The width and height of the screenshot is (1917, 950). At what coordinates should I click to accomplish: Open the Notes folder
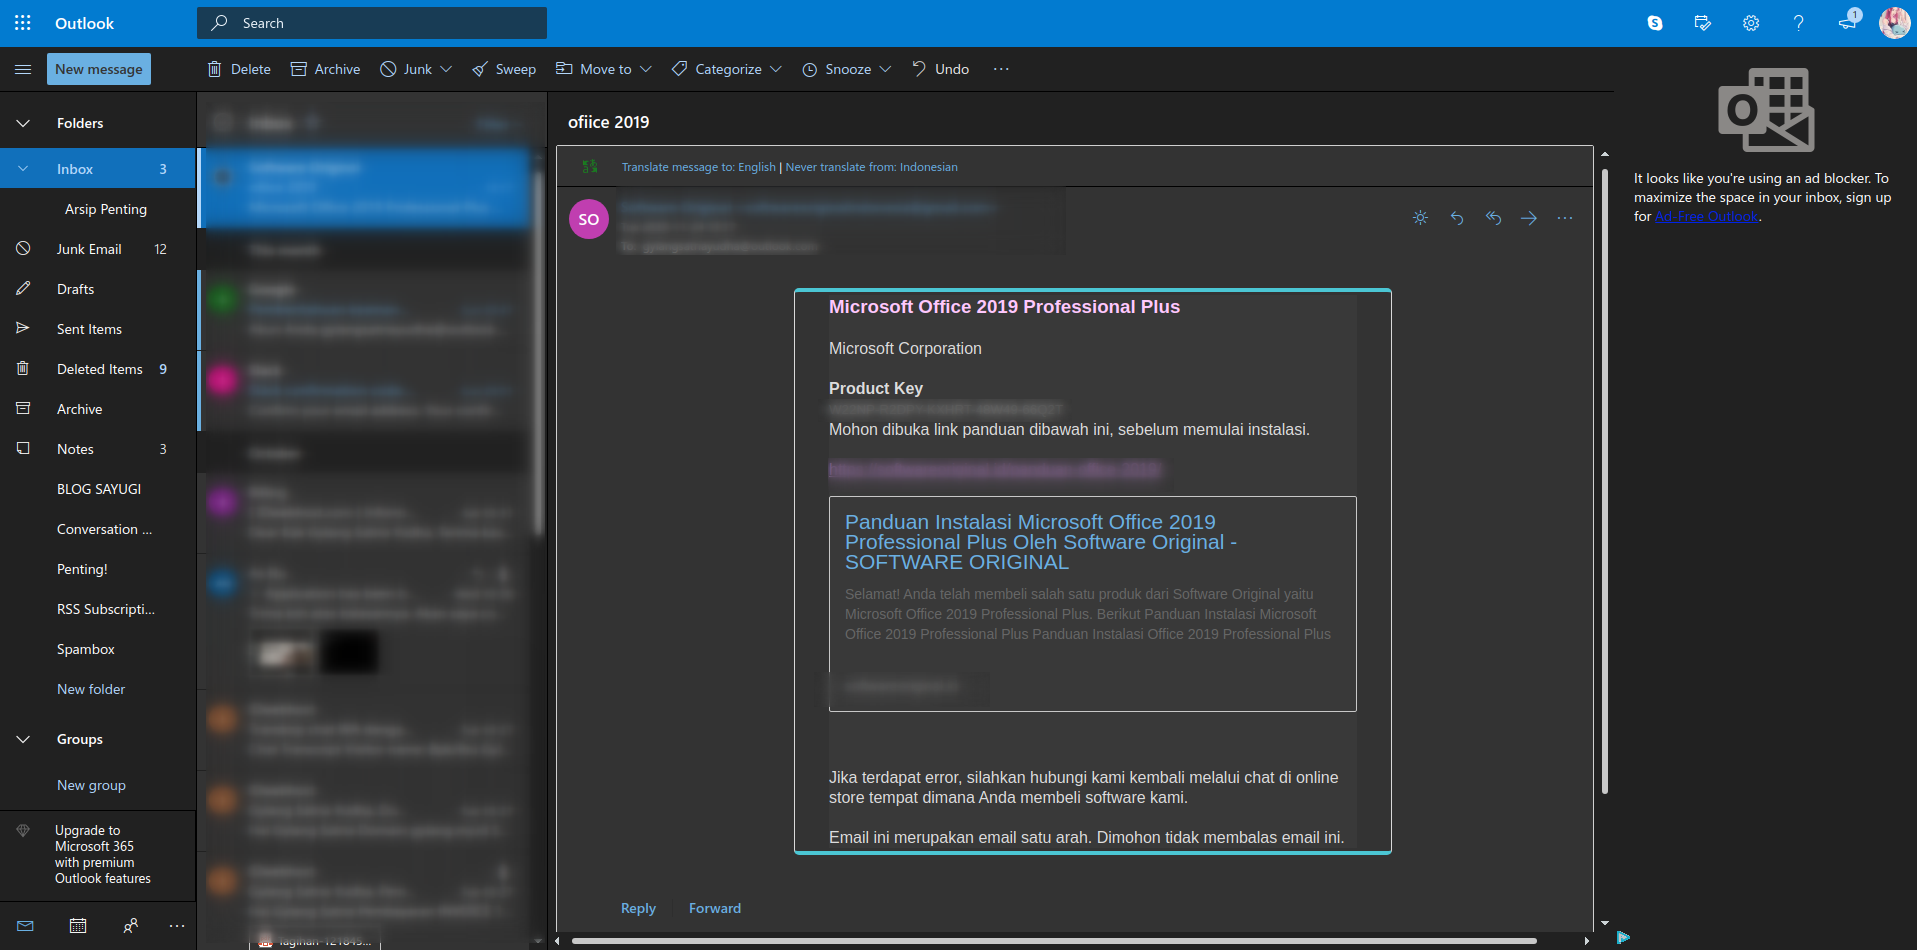coord(98,449)
